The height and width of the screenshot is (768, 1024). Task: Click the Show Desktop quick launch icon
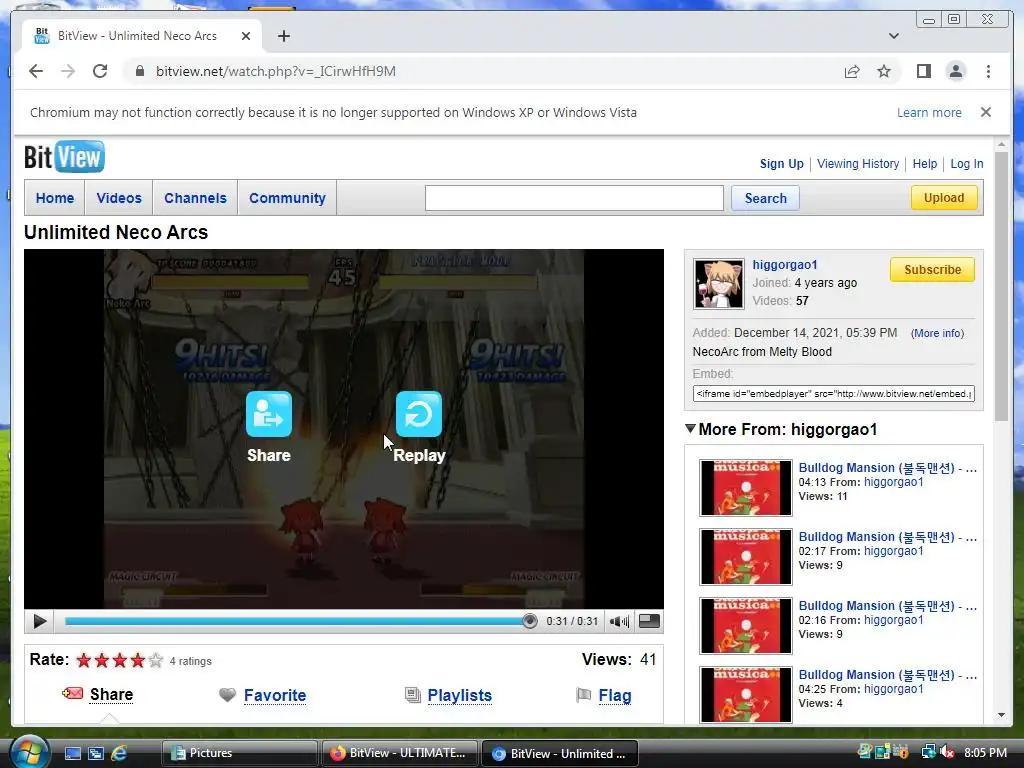click(x=72, y=753)
